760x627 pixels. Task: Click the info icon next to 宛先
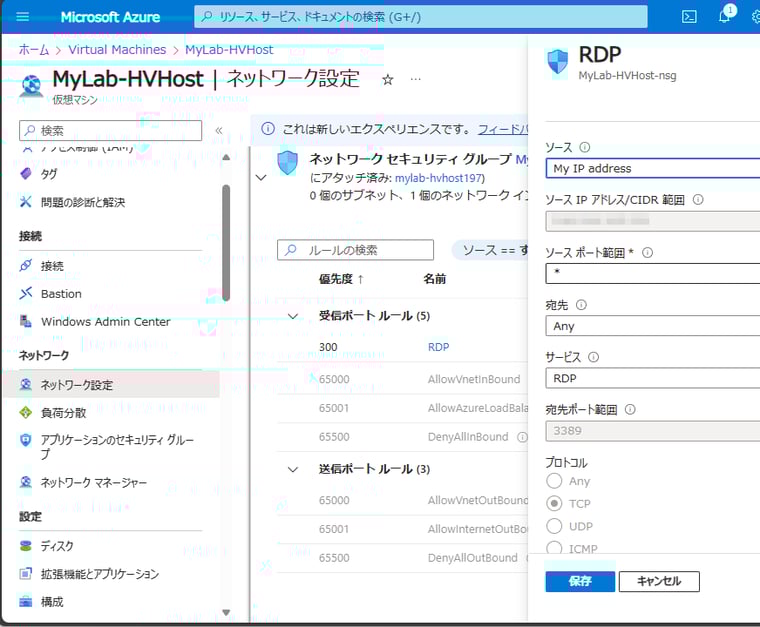click(581, 305)
